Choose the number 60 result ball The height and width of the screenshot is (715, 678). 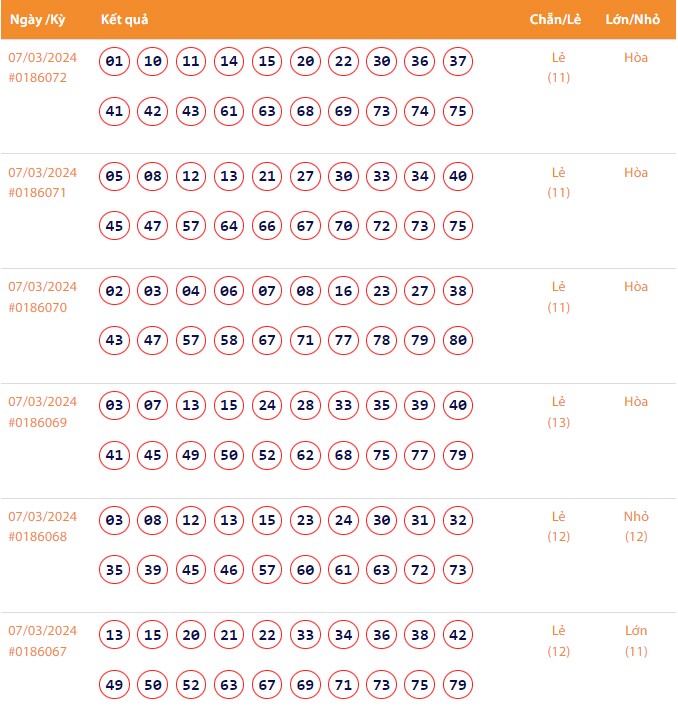click(305, 570)
